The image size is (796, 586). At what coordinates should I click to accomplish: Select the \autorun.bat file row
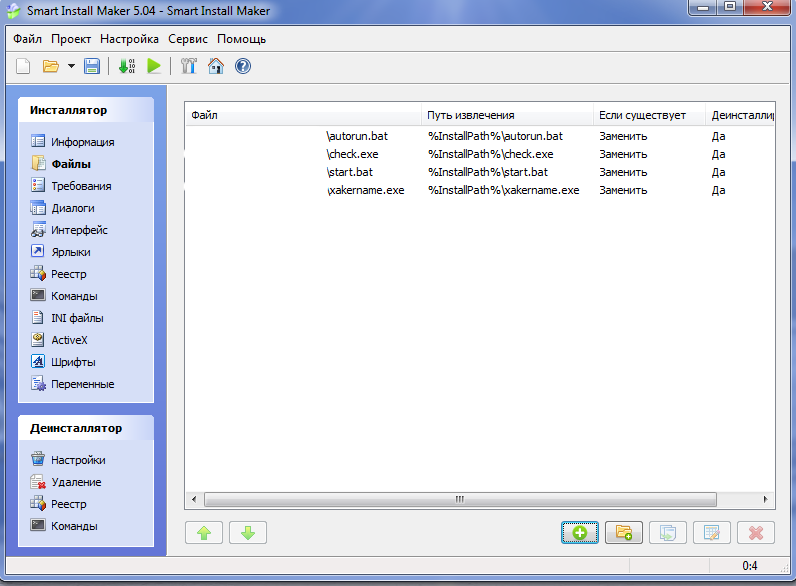tap(479, 136)
